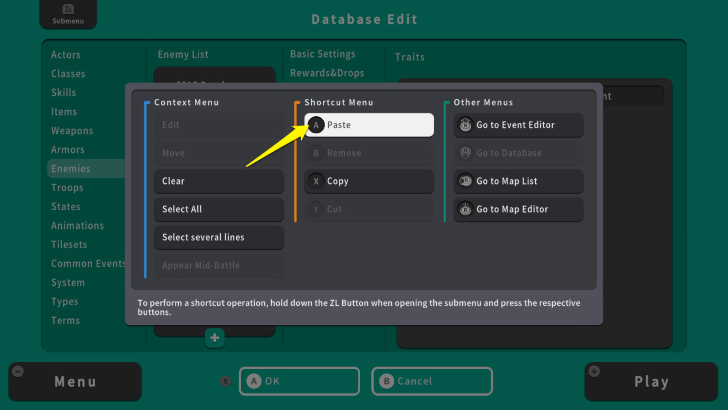Open States database category
Screen dimensions: 728x410
pos(66,207)
